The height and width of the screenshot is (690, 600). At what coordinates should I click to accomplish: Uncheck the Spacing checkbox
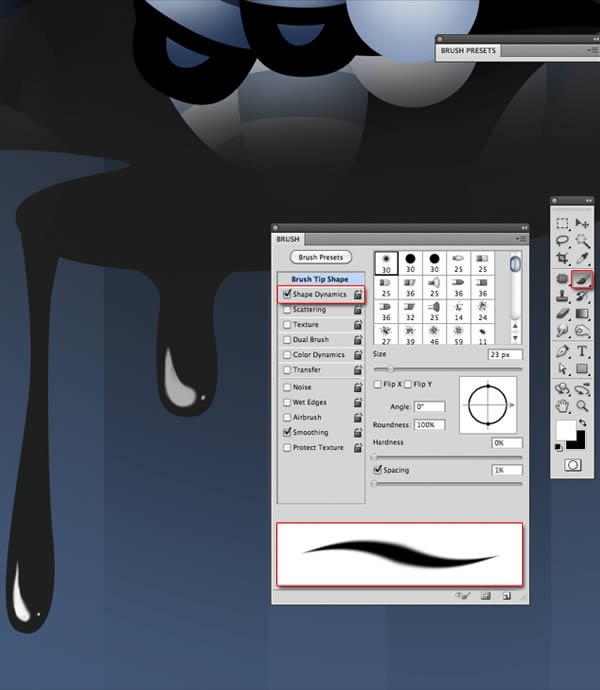pyautogui.click(x=377, y=470)
